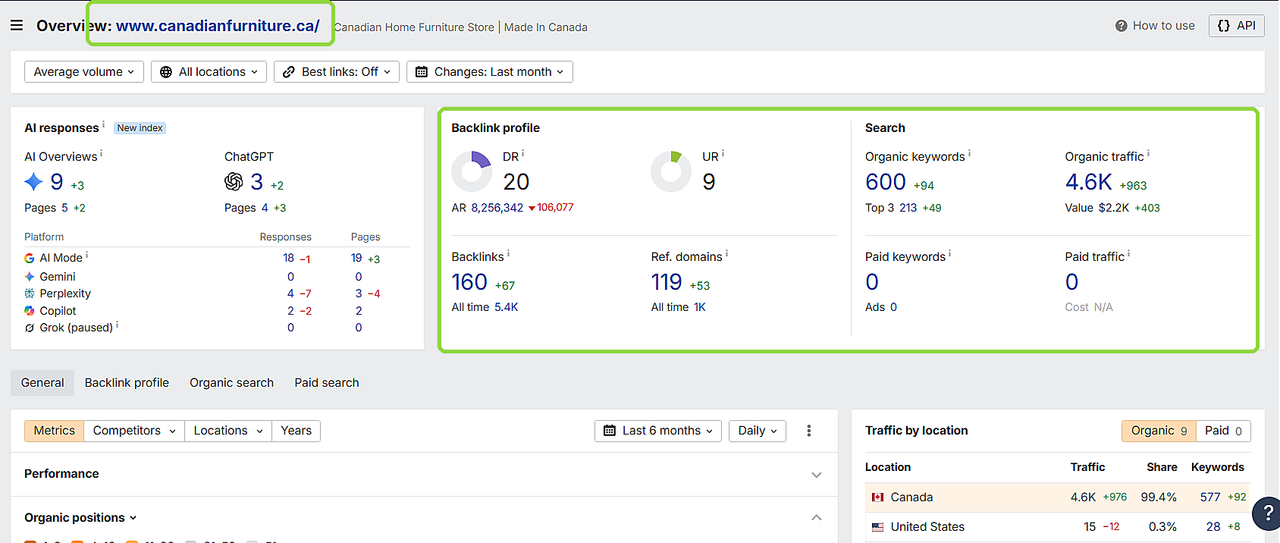Viewport: 1280px width, 543px height.
Task: Open the Competitors dropdown
Action: click(x=134, y=431)
